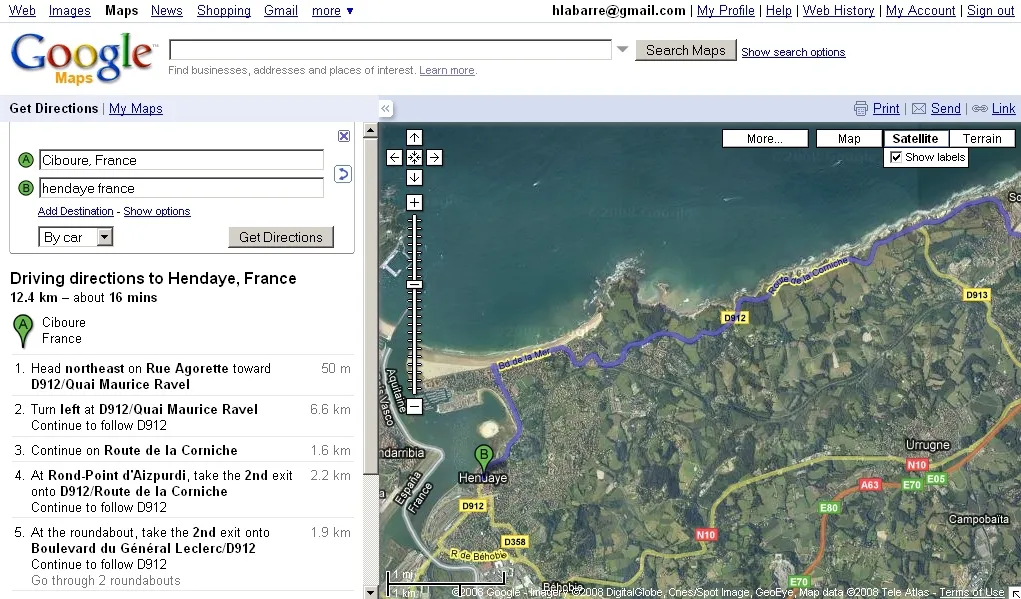Go to News in top navigation
The height and width of the screenshot is (599, 1021).
(x=167, y=10)
